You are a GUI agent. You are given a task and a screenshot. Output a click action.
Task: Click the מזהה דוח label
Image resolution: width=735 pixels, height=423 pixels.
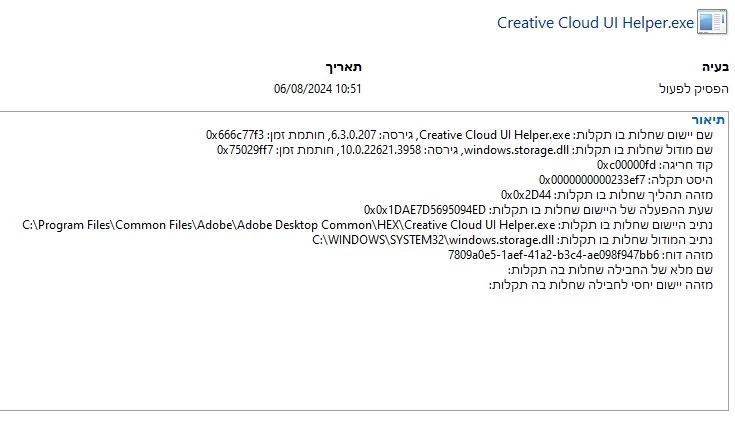click(688, 255)
